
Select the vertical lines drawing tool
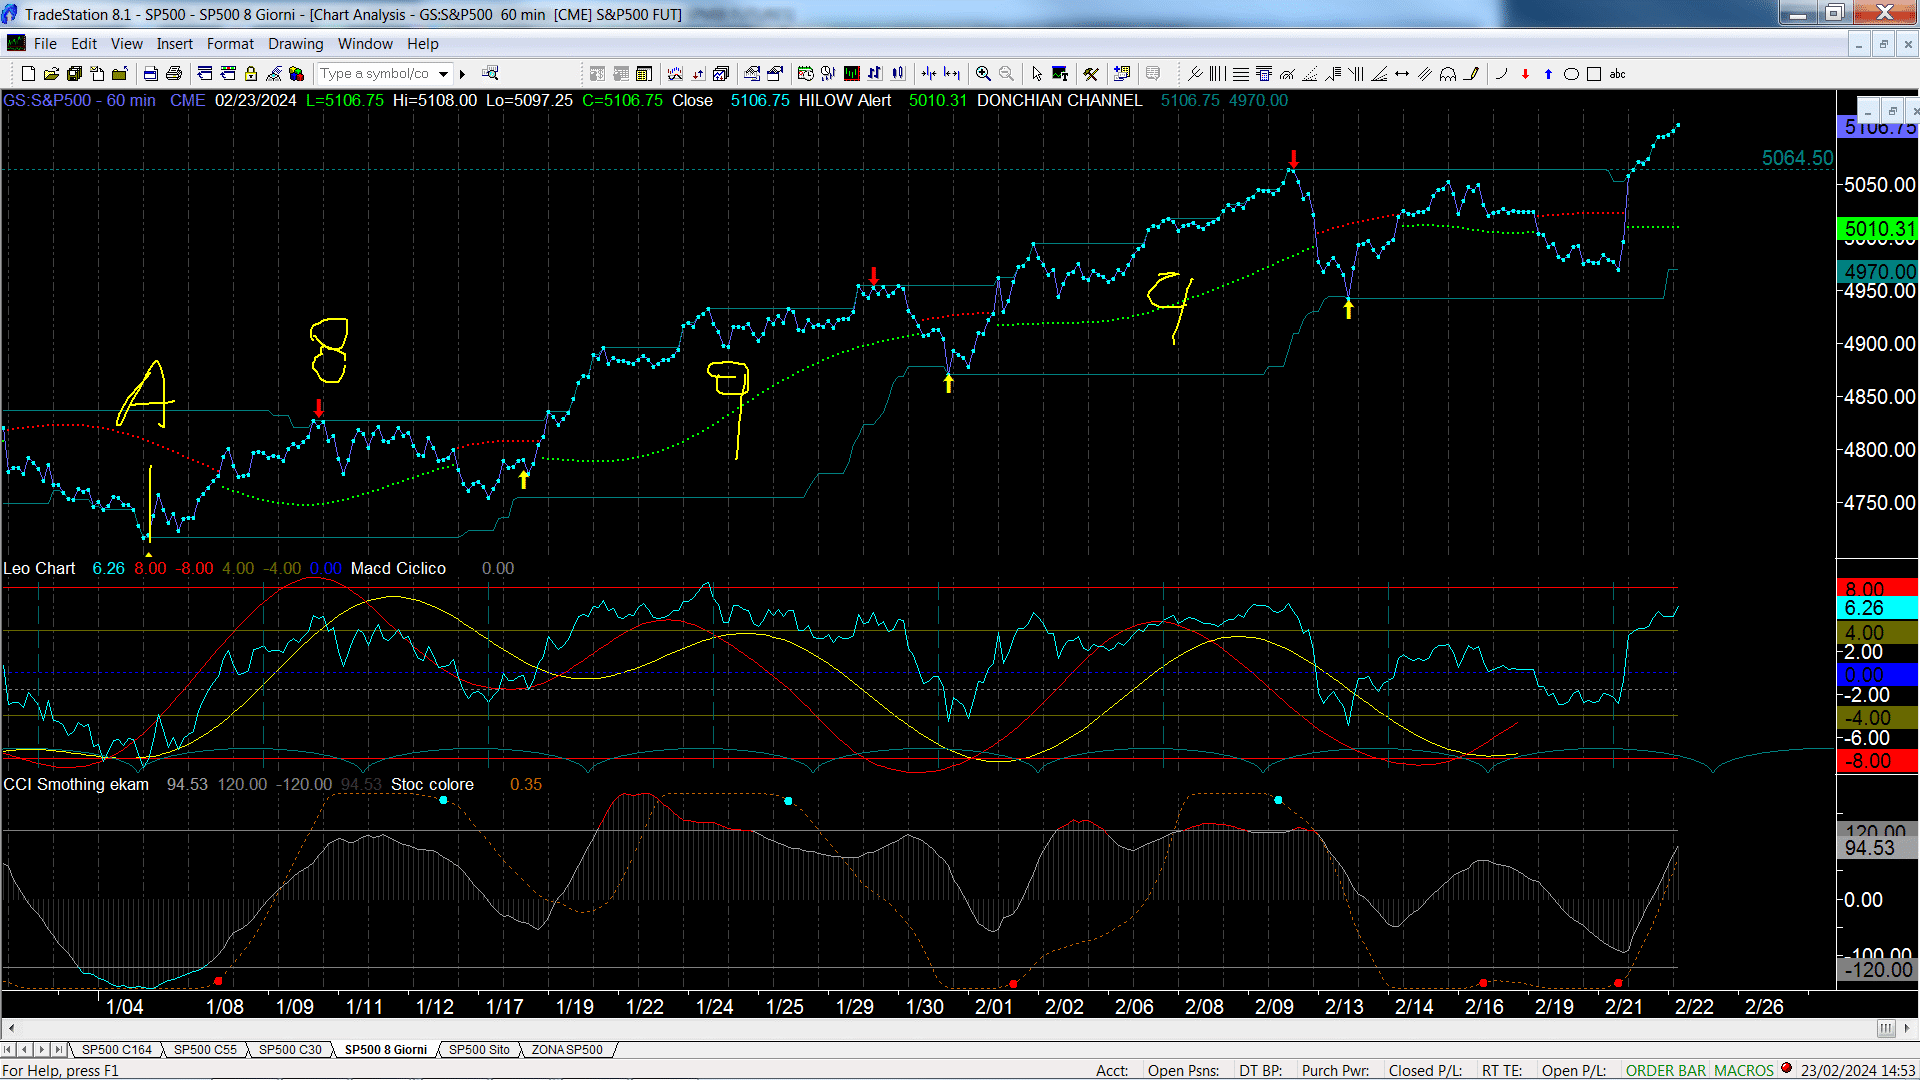(1217, 74)
